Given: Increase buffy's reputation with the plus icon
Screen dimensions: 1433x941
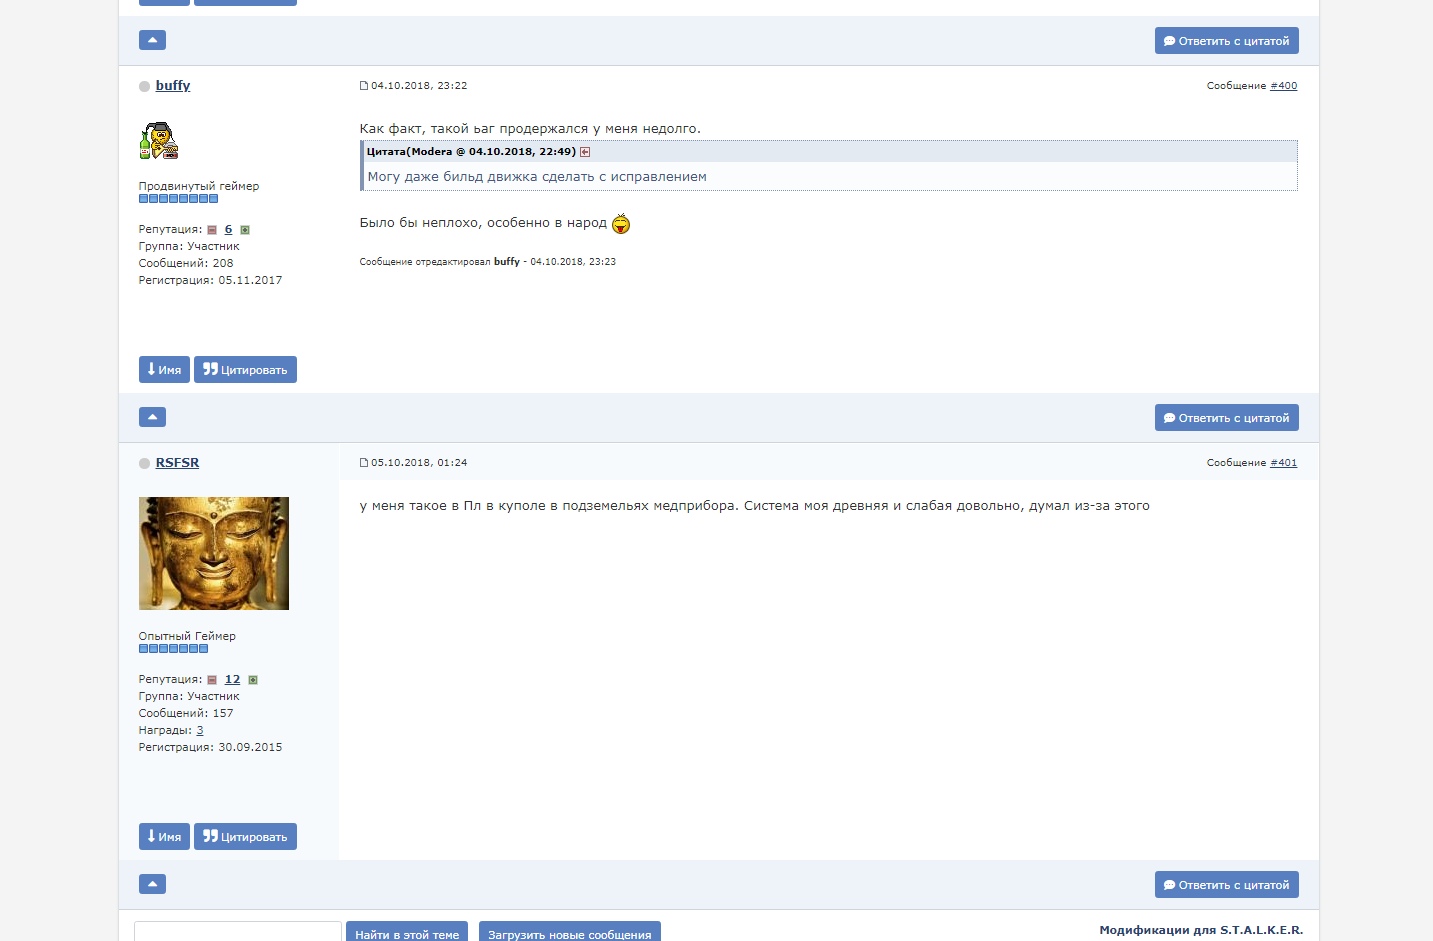Looking at the screenshot, I should pos(245,230).
